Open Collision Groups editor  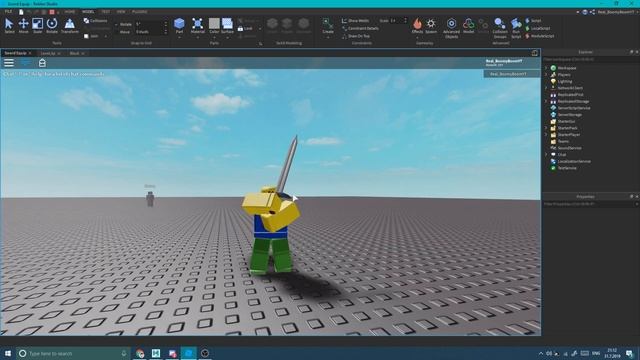(x=500, y=28)
